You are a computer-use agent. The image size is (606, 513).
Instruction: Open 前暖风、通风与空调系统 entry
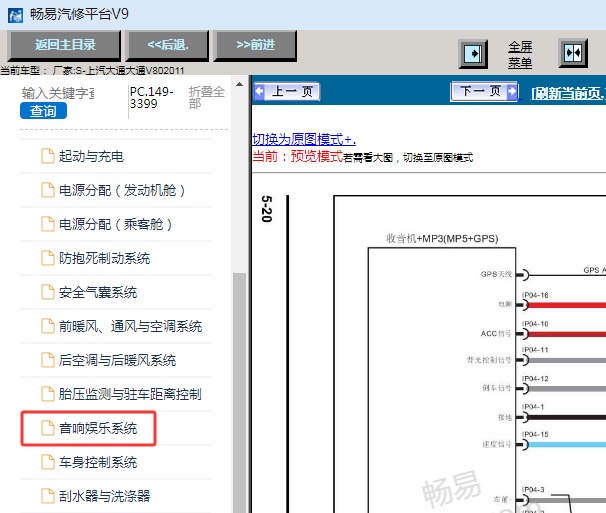tap(130, 326)
